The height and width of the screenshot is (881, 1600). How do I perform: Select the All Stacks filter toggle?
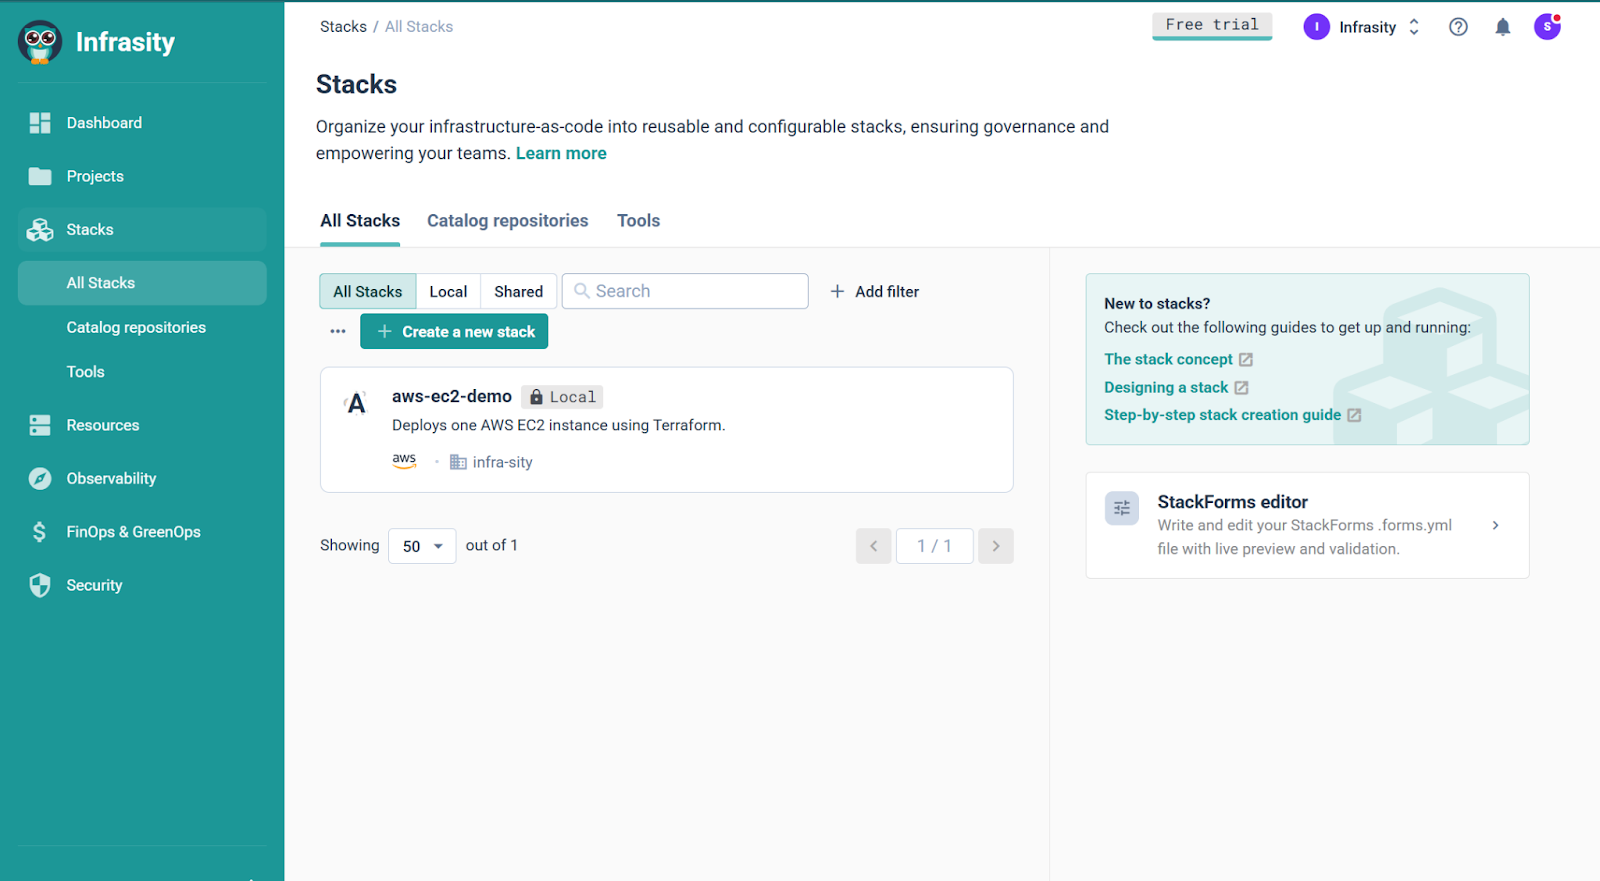367,292
